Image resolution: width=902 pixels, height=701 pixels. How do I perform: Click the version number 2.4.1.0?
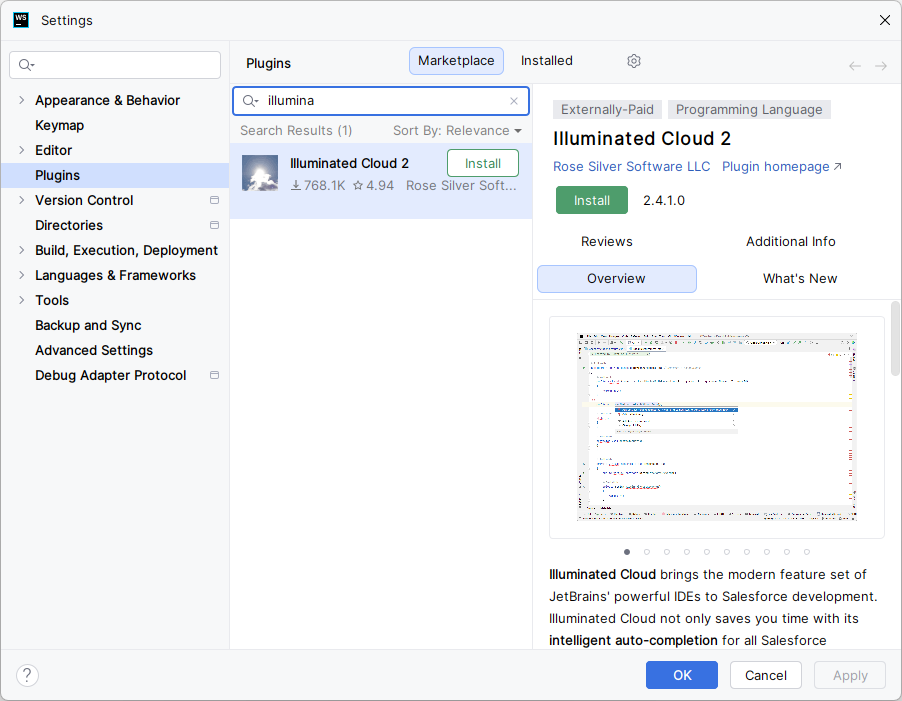pyautogui.click(x=664, y=201)
